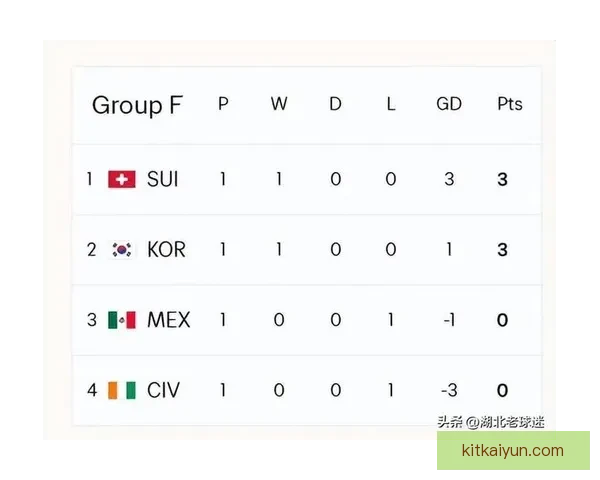Image resolution: width=600 pixels, height=480 pixels.
Task: Click the South Korea flag icon
Action: coord(122,250)
